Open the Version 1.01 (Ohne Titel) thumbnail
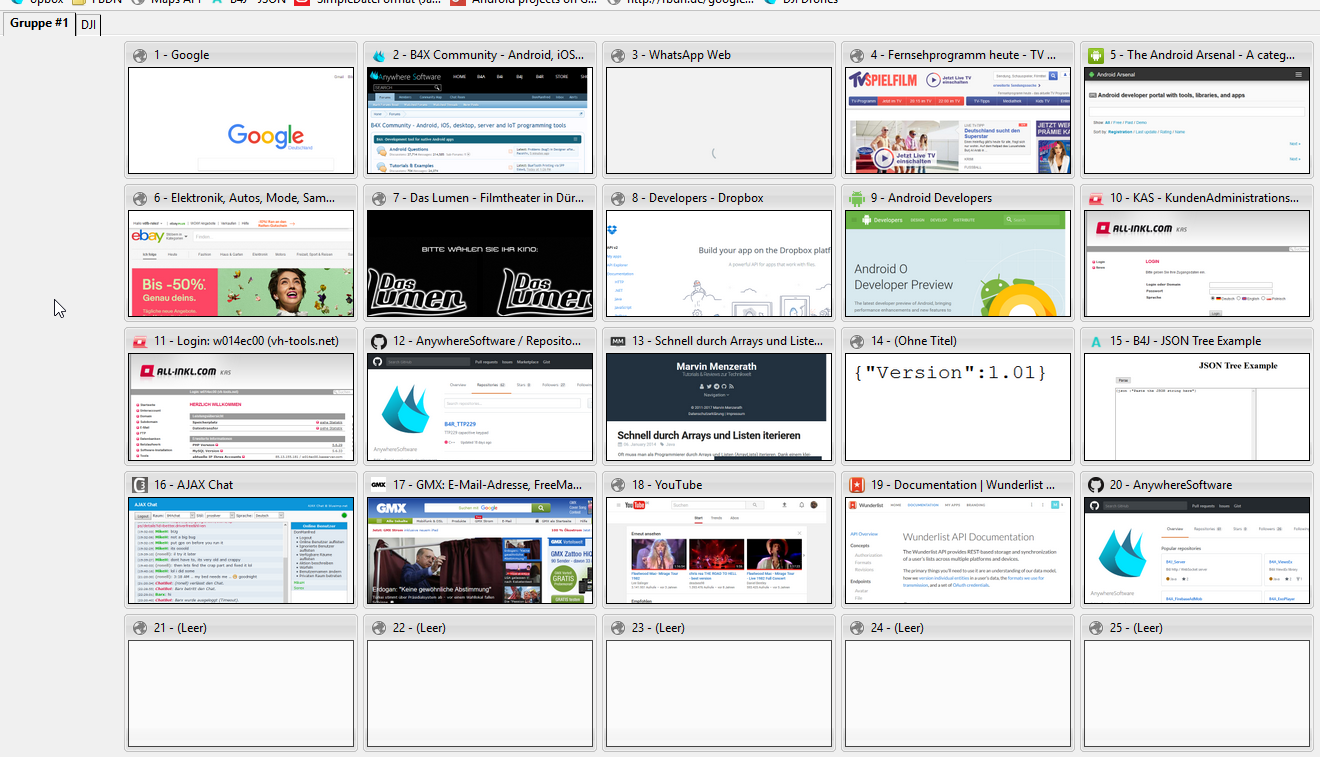 coord(958,407)
